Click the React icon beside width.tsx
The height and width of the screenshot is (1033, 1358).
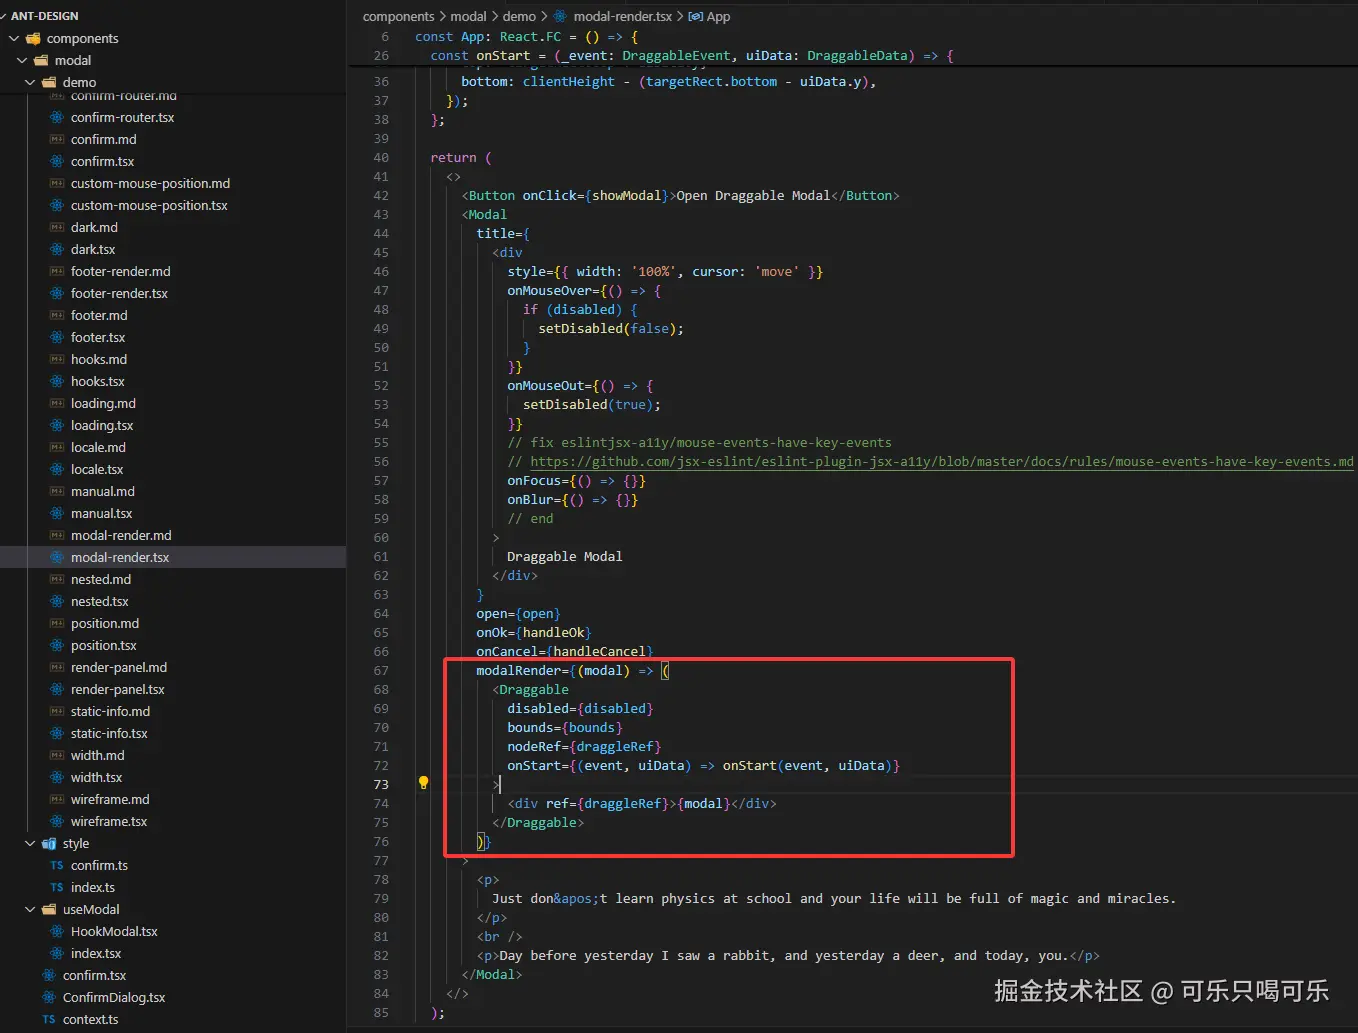(x=57, y=777)
